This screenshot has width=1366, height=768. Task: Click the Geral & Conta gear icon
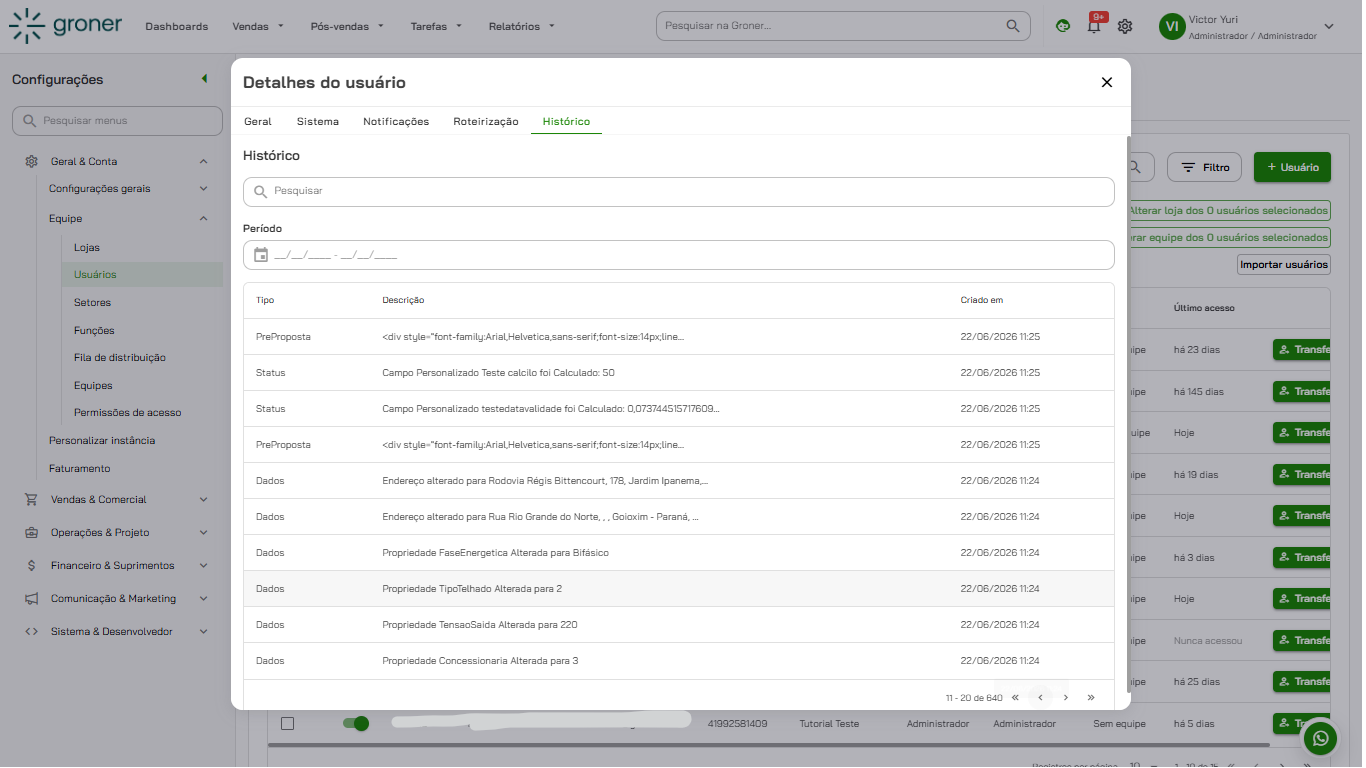click(x=32, y=161)
